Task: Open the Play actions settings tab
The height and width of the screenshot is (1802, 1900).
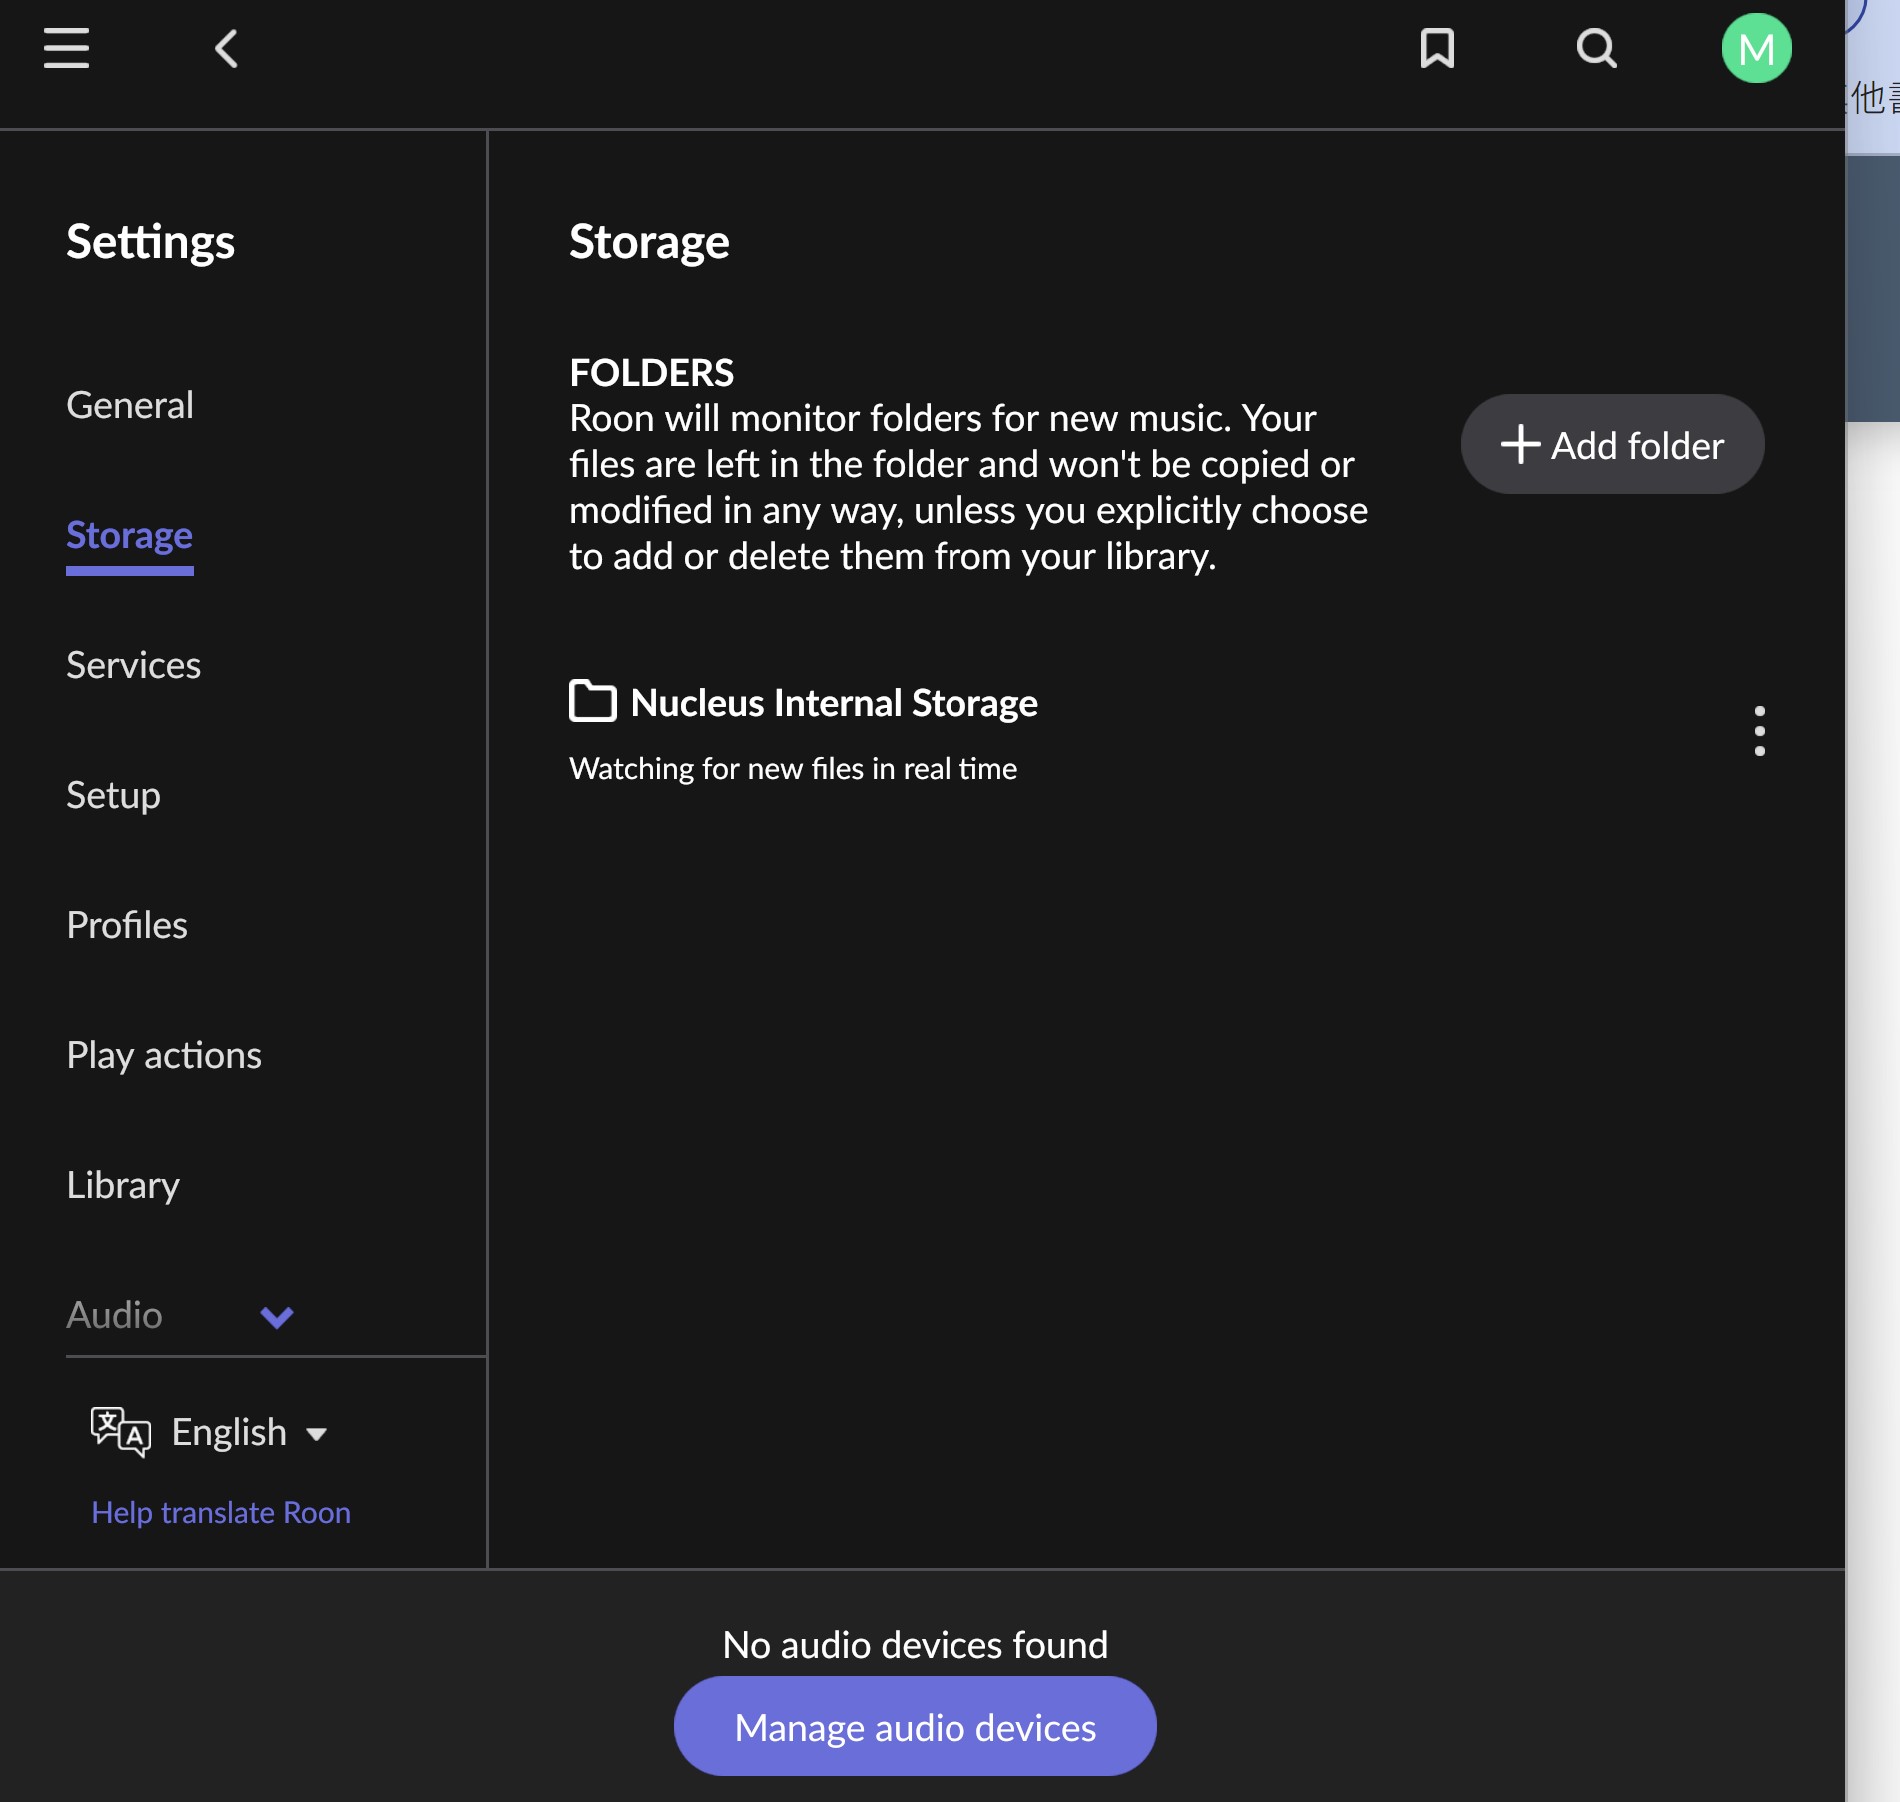Action: tap(164, 1055)
